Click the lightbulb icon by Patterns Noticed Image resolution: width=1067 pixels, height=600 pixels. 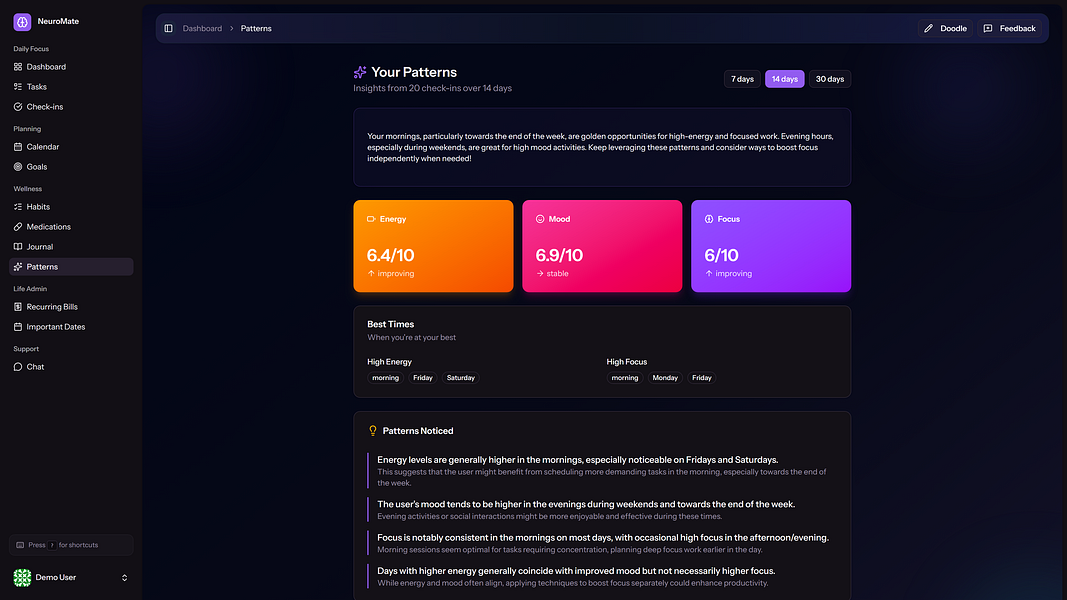pos(373,431)
